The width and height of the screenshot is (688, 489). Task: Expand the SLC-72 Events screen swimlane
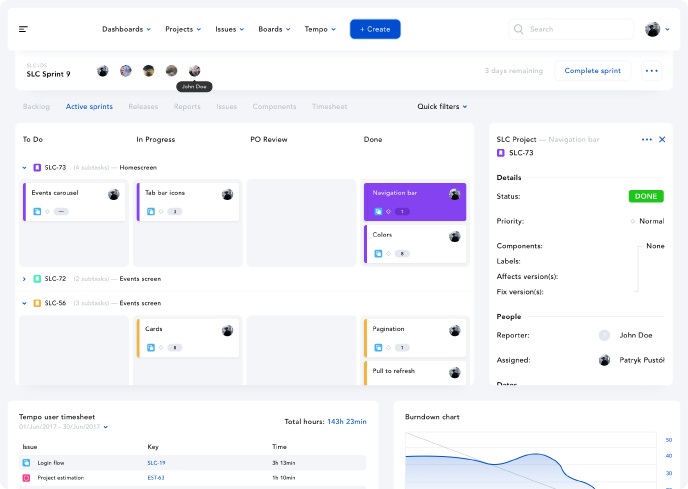[x=24, y=279]
